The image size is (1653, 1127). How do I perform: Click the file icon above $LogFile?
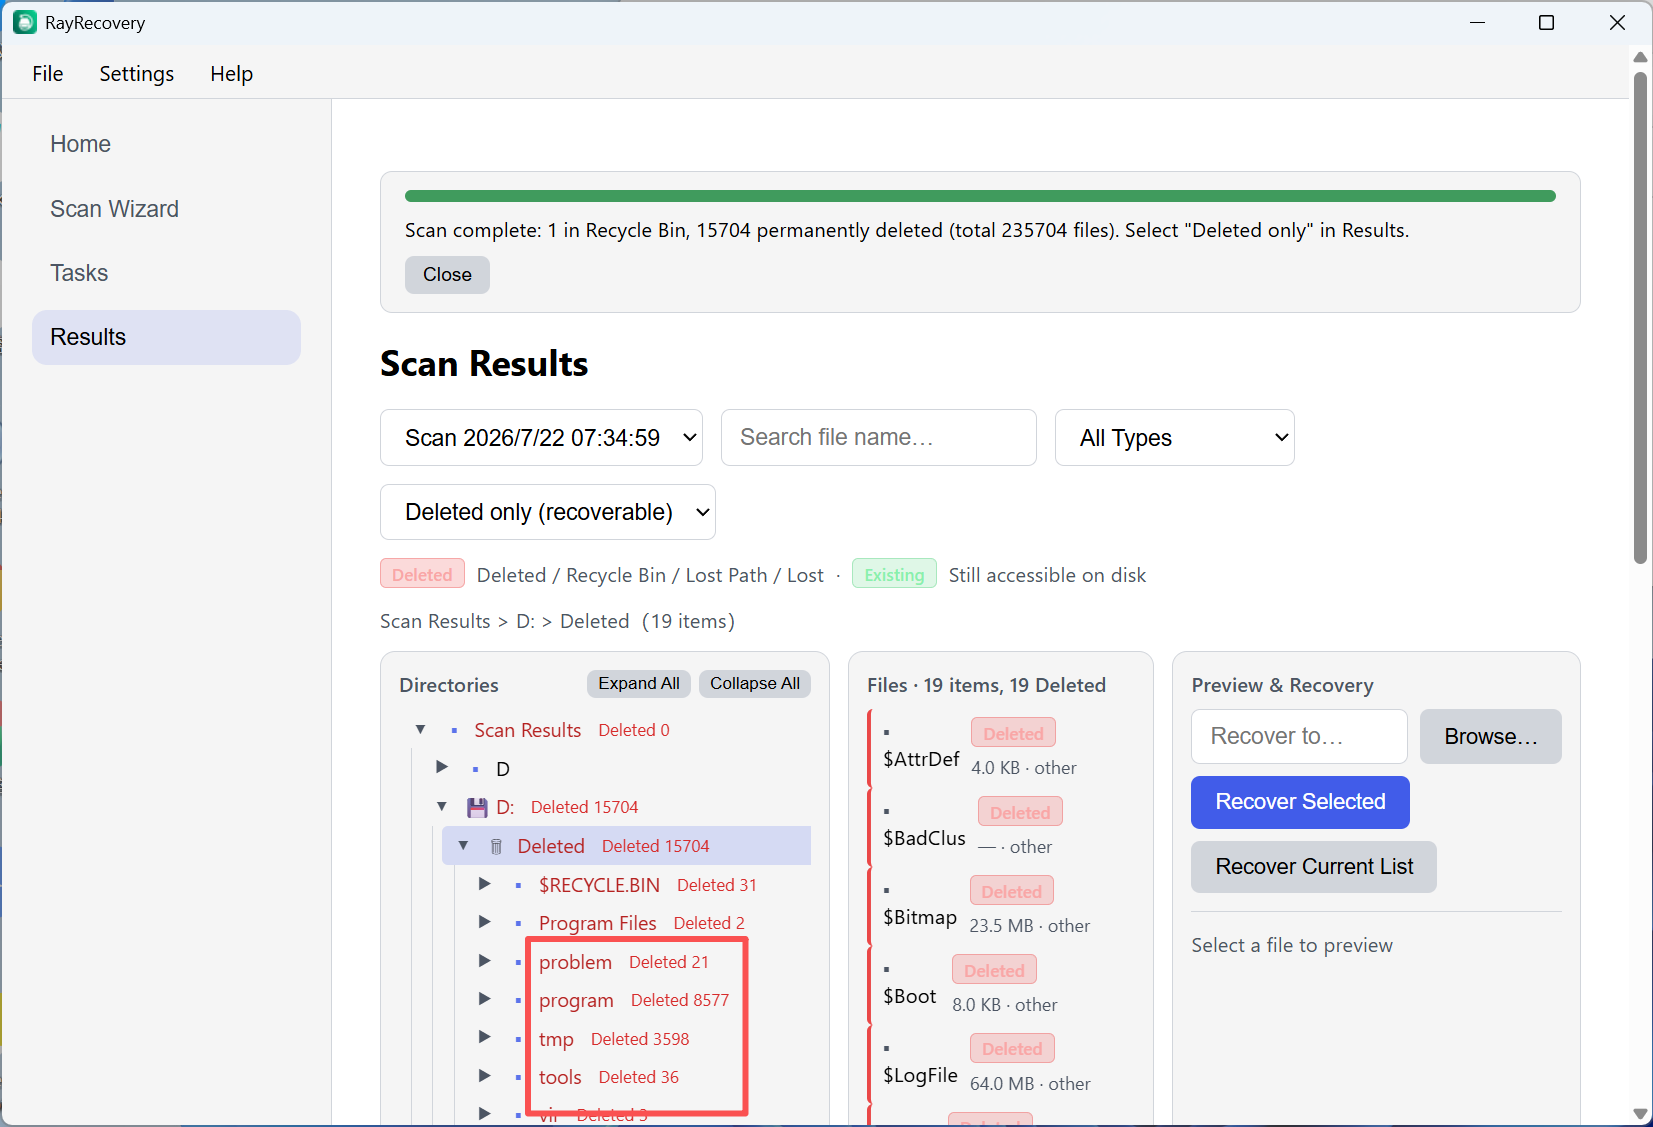point(887,1049)
